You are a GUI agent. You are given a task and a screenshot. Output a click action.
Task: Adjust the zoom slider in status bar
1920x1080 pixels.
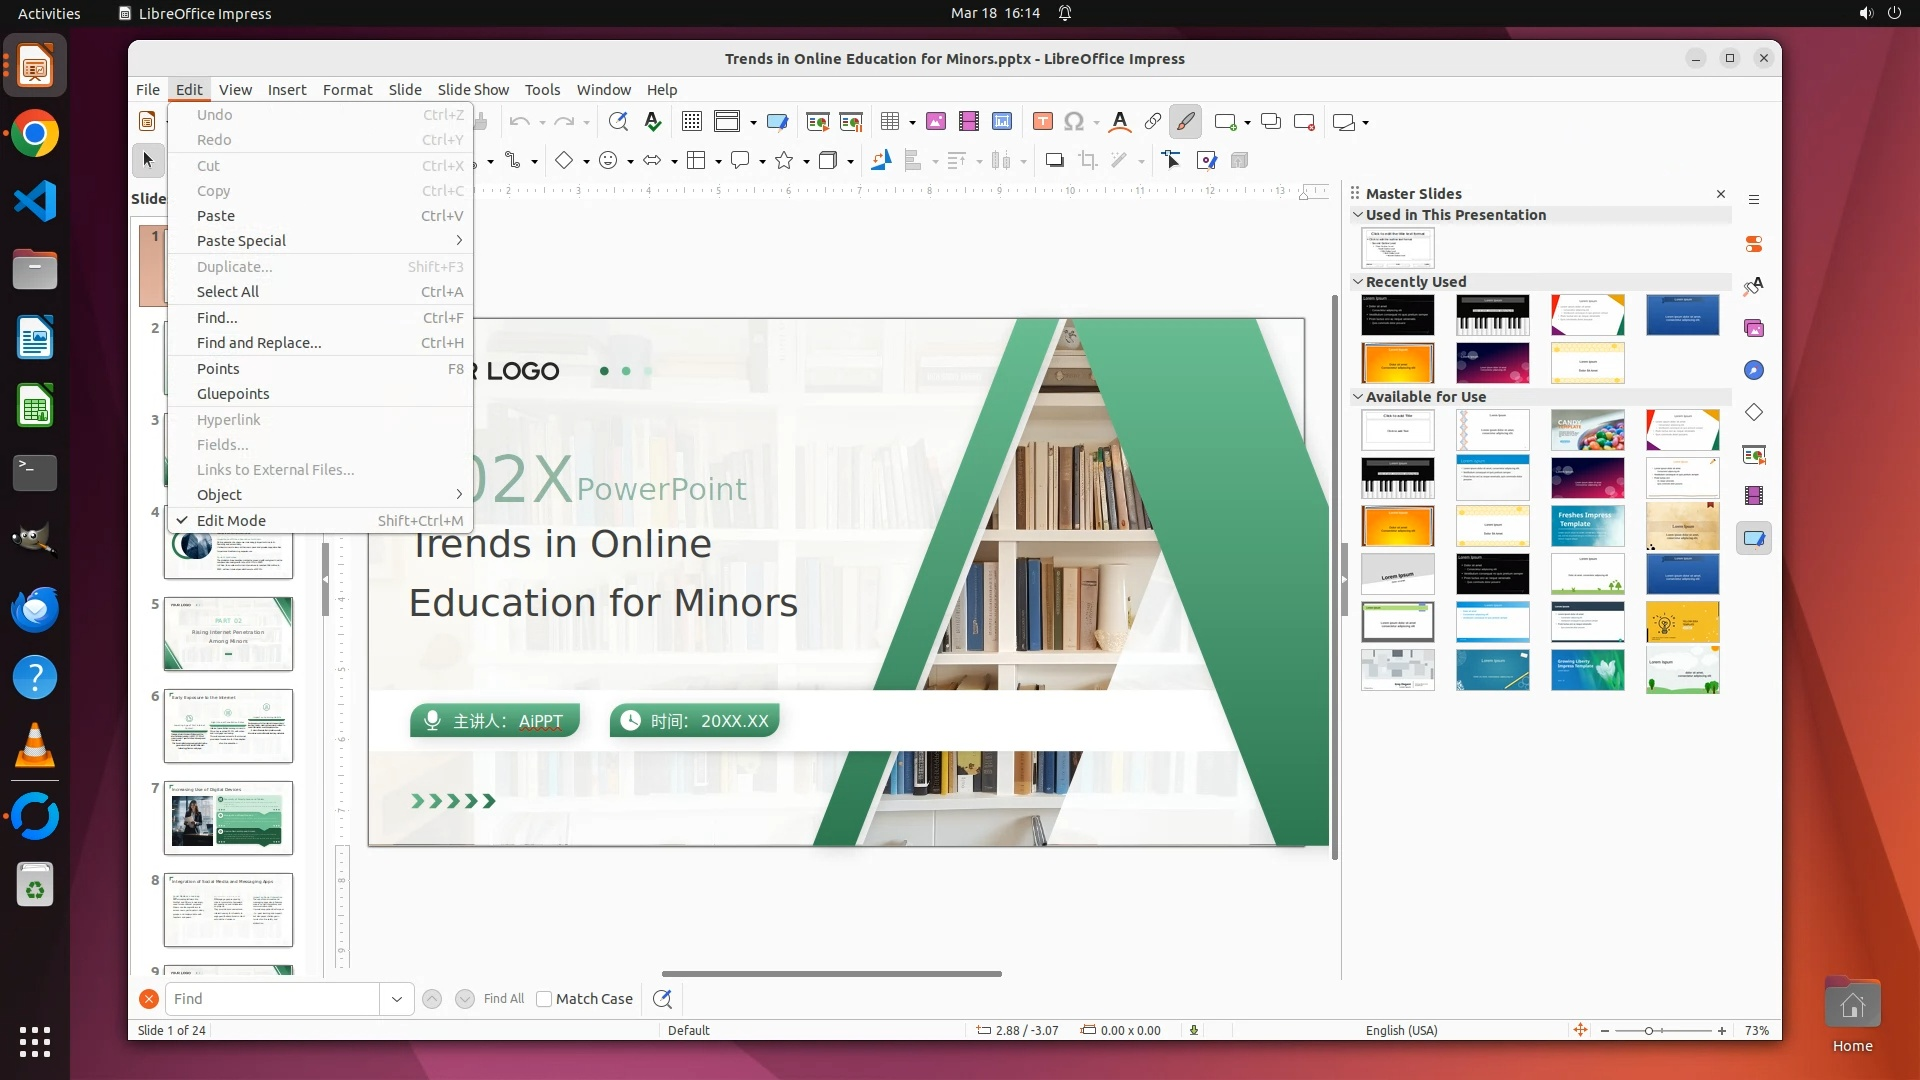coord(1649,1031)
